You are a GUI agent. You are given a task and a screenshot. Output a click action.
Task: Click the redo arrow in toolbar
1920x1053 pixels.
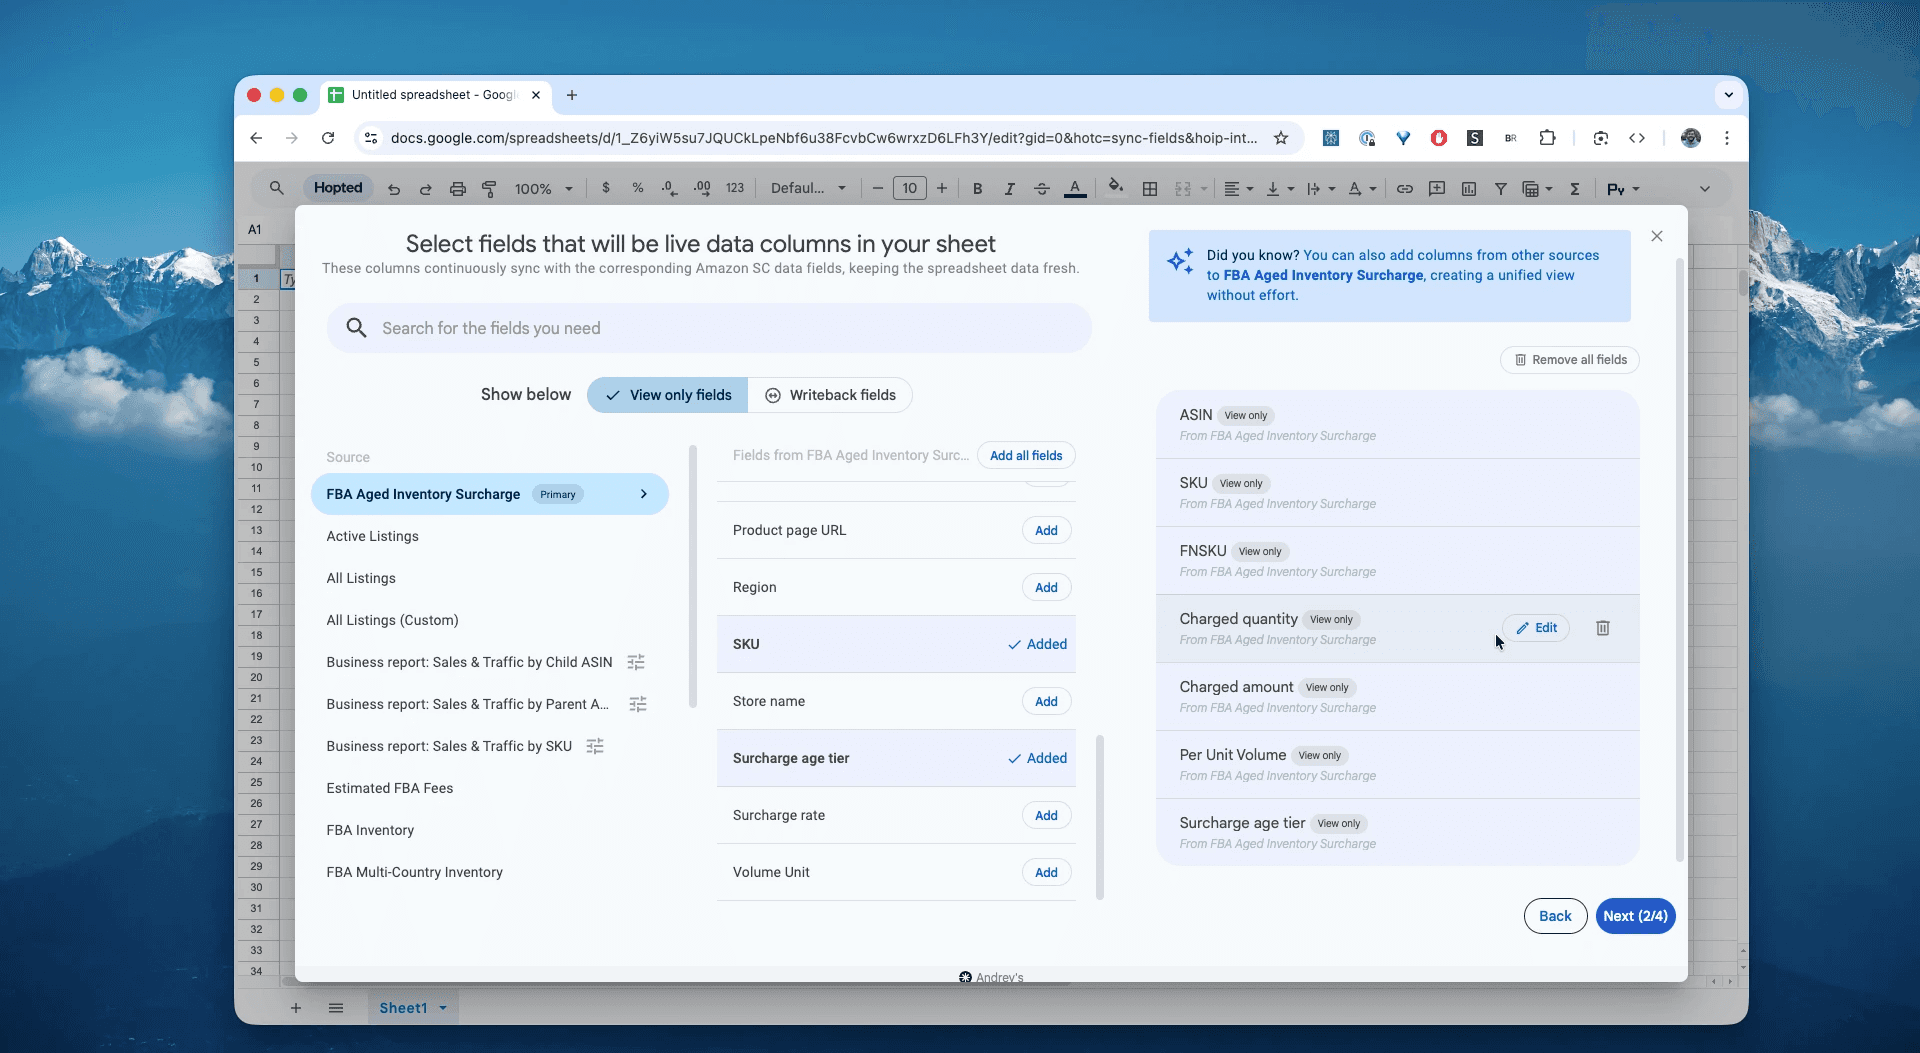pyautogui.click(x=425, y=189)
